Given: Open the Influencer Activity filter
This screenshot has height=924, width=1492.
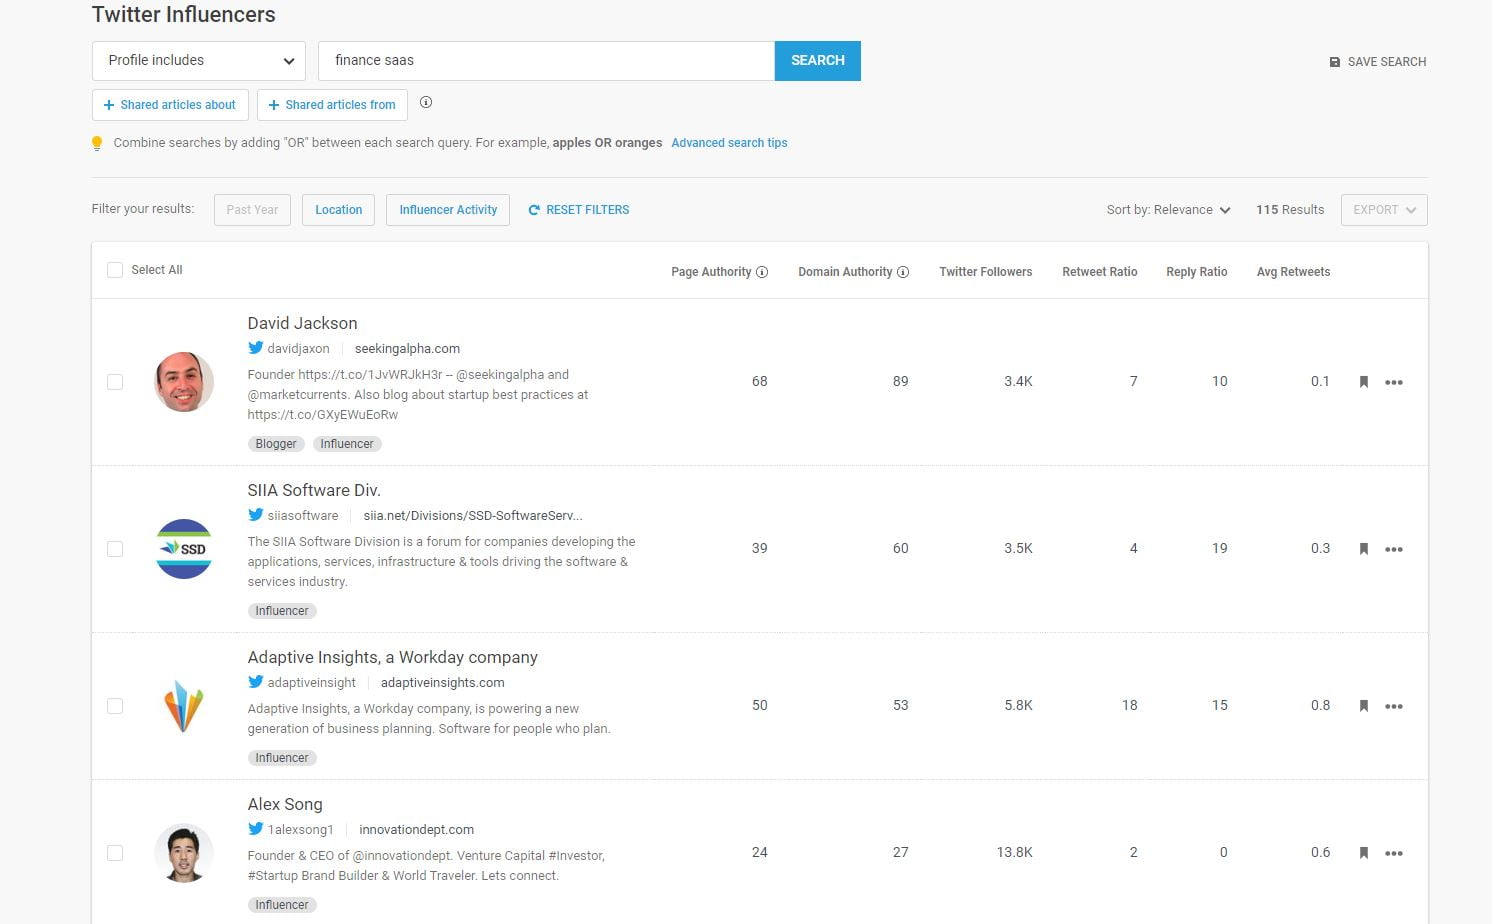Looking at the screenshot, I should (x=448, y=210).
